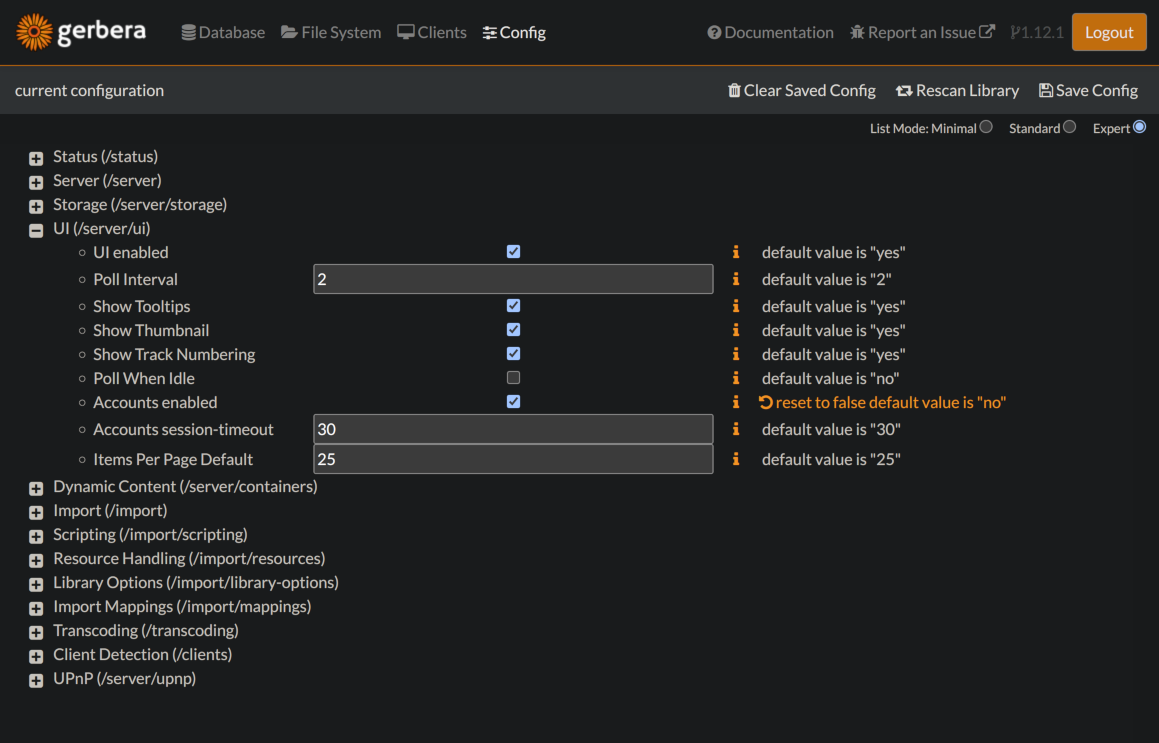1159x743 pixels.
Task: Click the trash icon for Clear Saved Config
Action: tap(735, 91)
